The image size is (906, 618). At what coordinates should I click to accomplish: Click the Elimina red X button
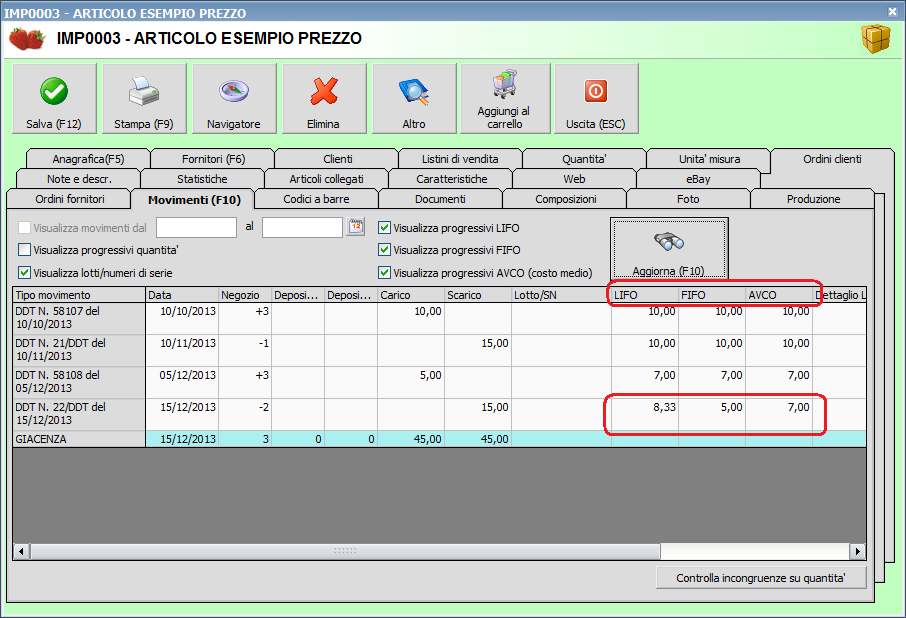(324, 99)
